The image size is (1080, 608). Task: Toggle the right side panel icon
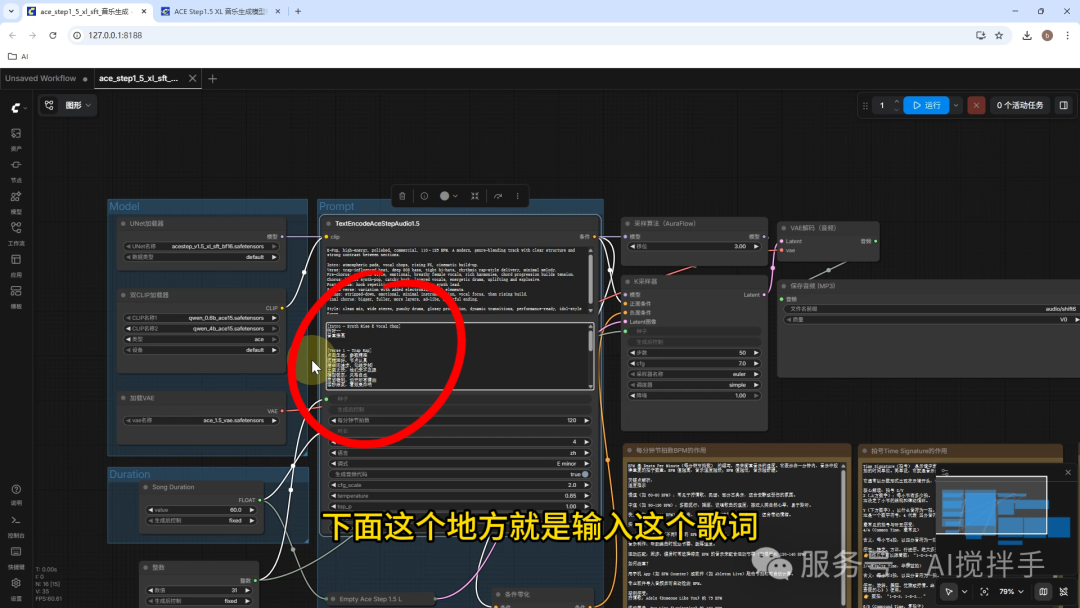[x=1063, y=105]
